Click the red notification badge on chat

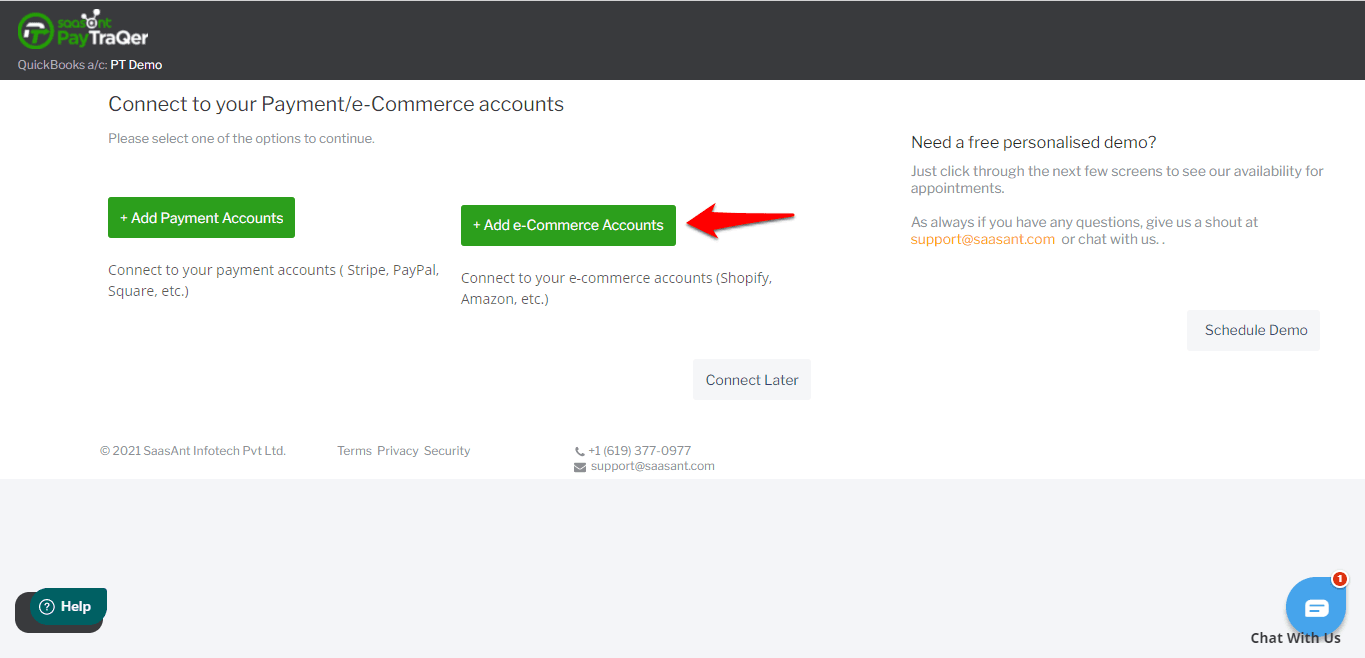click(x=1339, y=579)
